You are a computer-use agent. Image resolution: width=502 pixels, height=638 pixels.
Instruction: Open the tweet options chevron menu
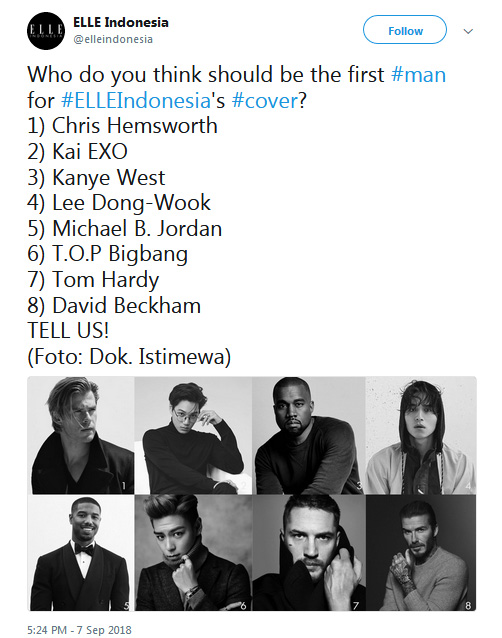468,31
